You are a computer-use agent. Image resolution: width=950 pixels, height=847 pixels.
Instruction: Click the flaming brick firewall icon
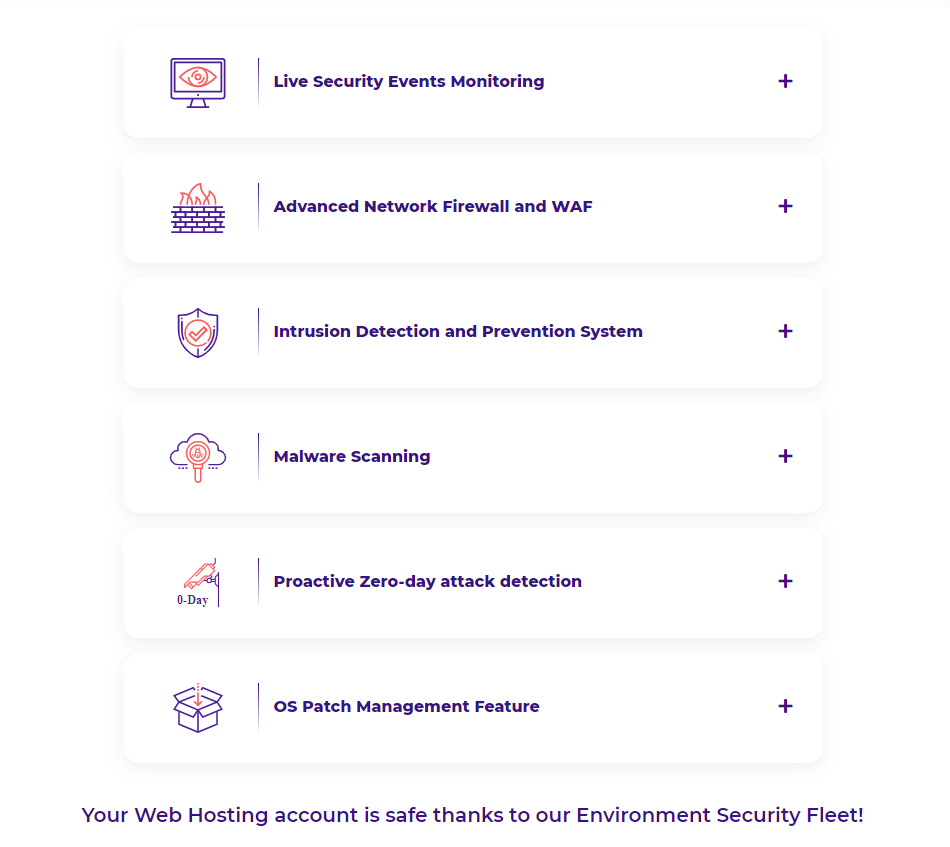pyautogui.click(x=198, y=208)
